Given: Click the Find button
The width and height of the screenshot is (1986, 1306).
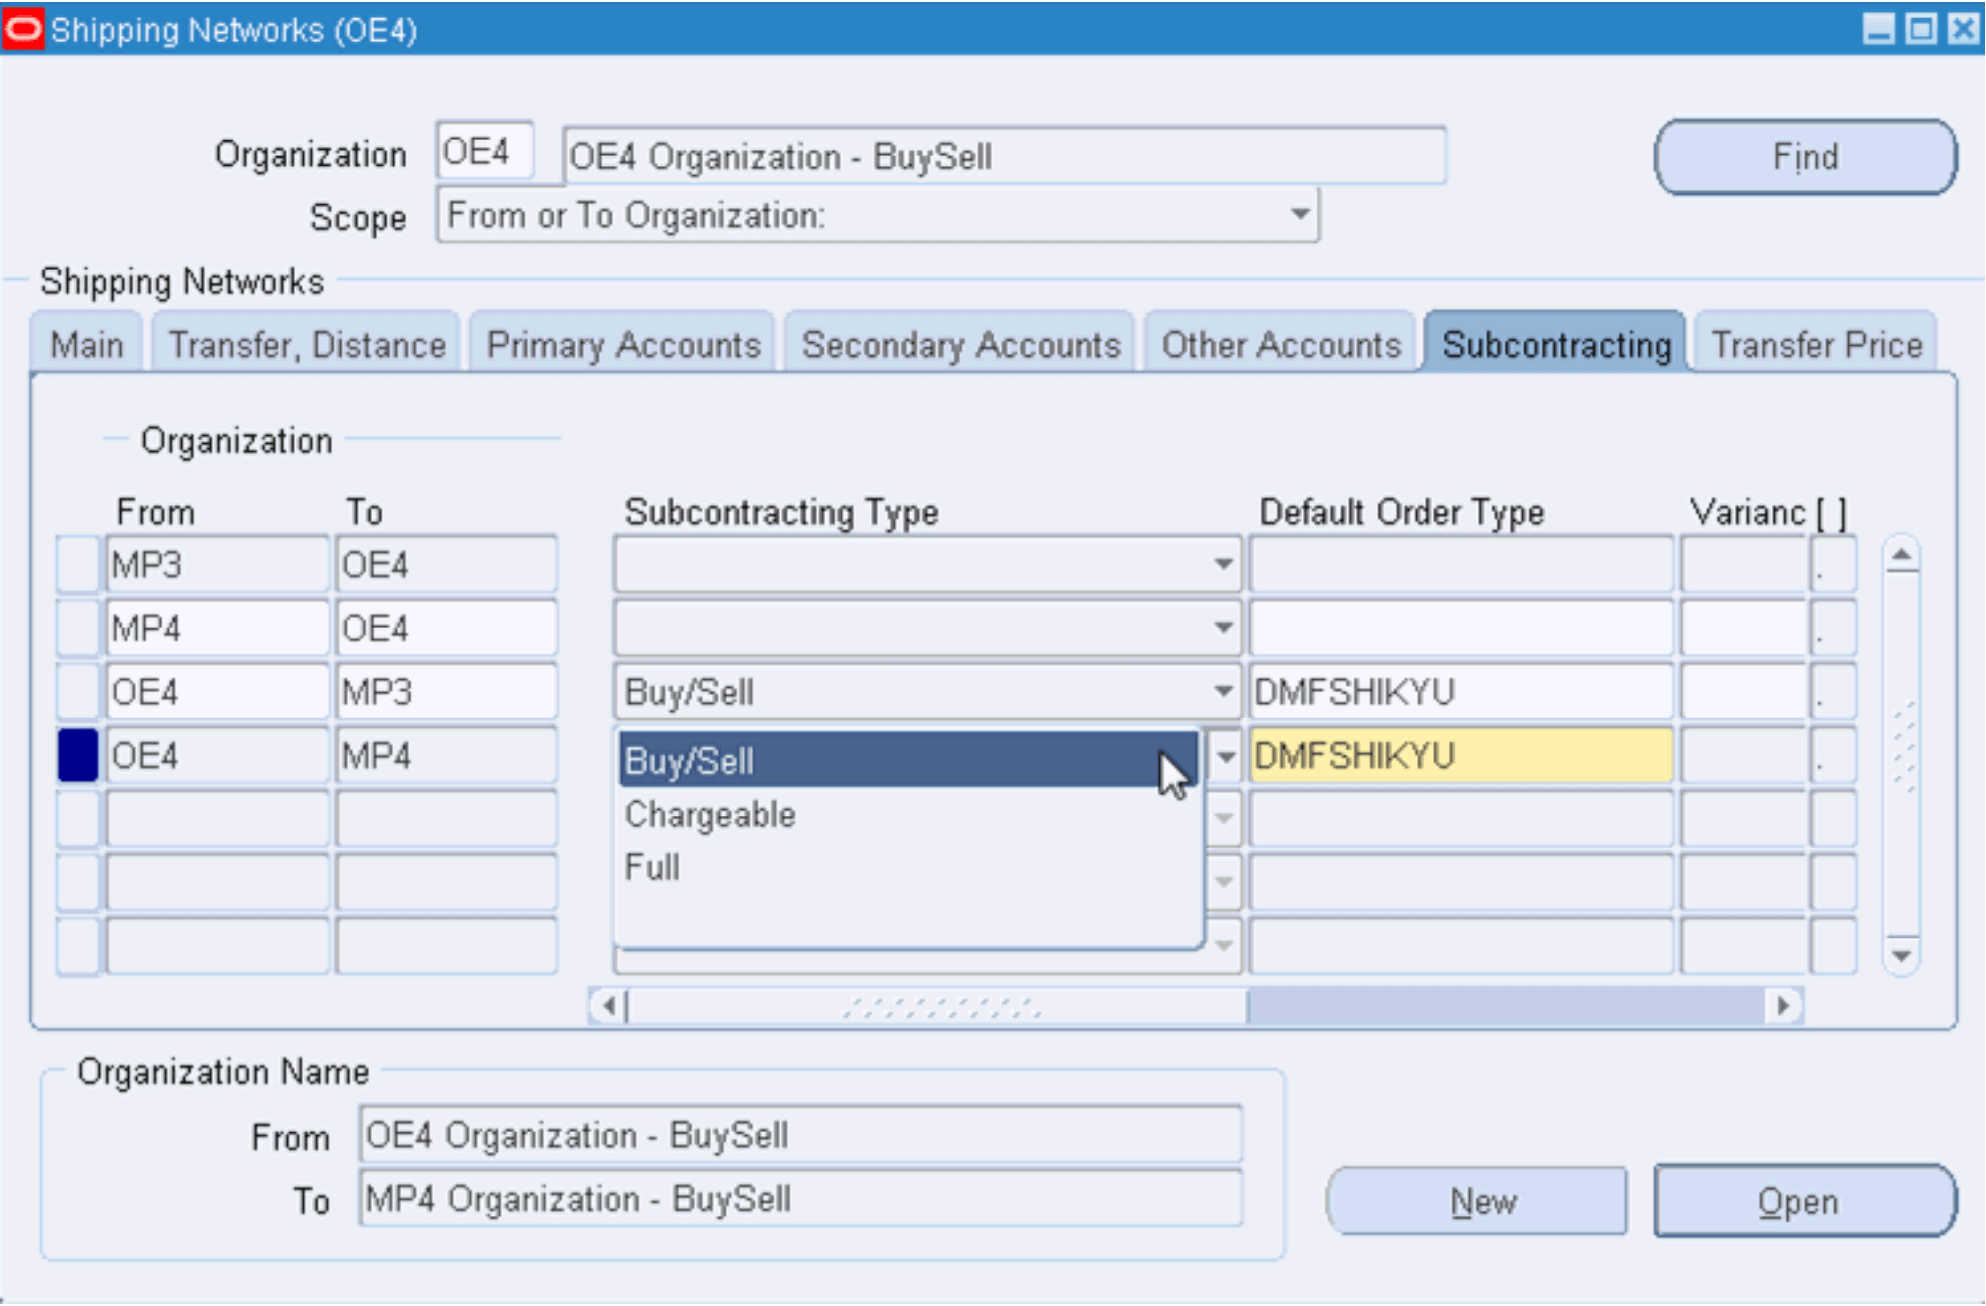Looking at the screenshot, I should click(1805, 156).
